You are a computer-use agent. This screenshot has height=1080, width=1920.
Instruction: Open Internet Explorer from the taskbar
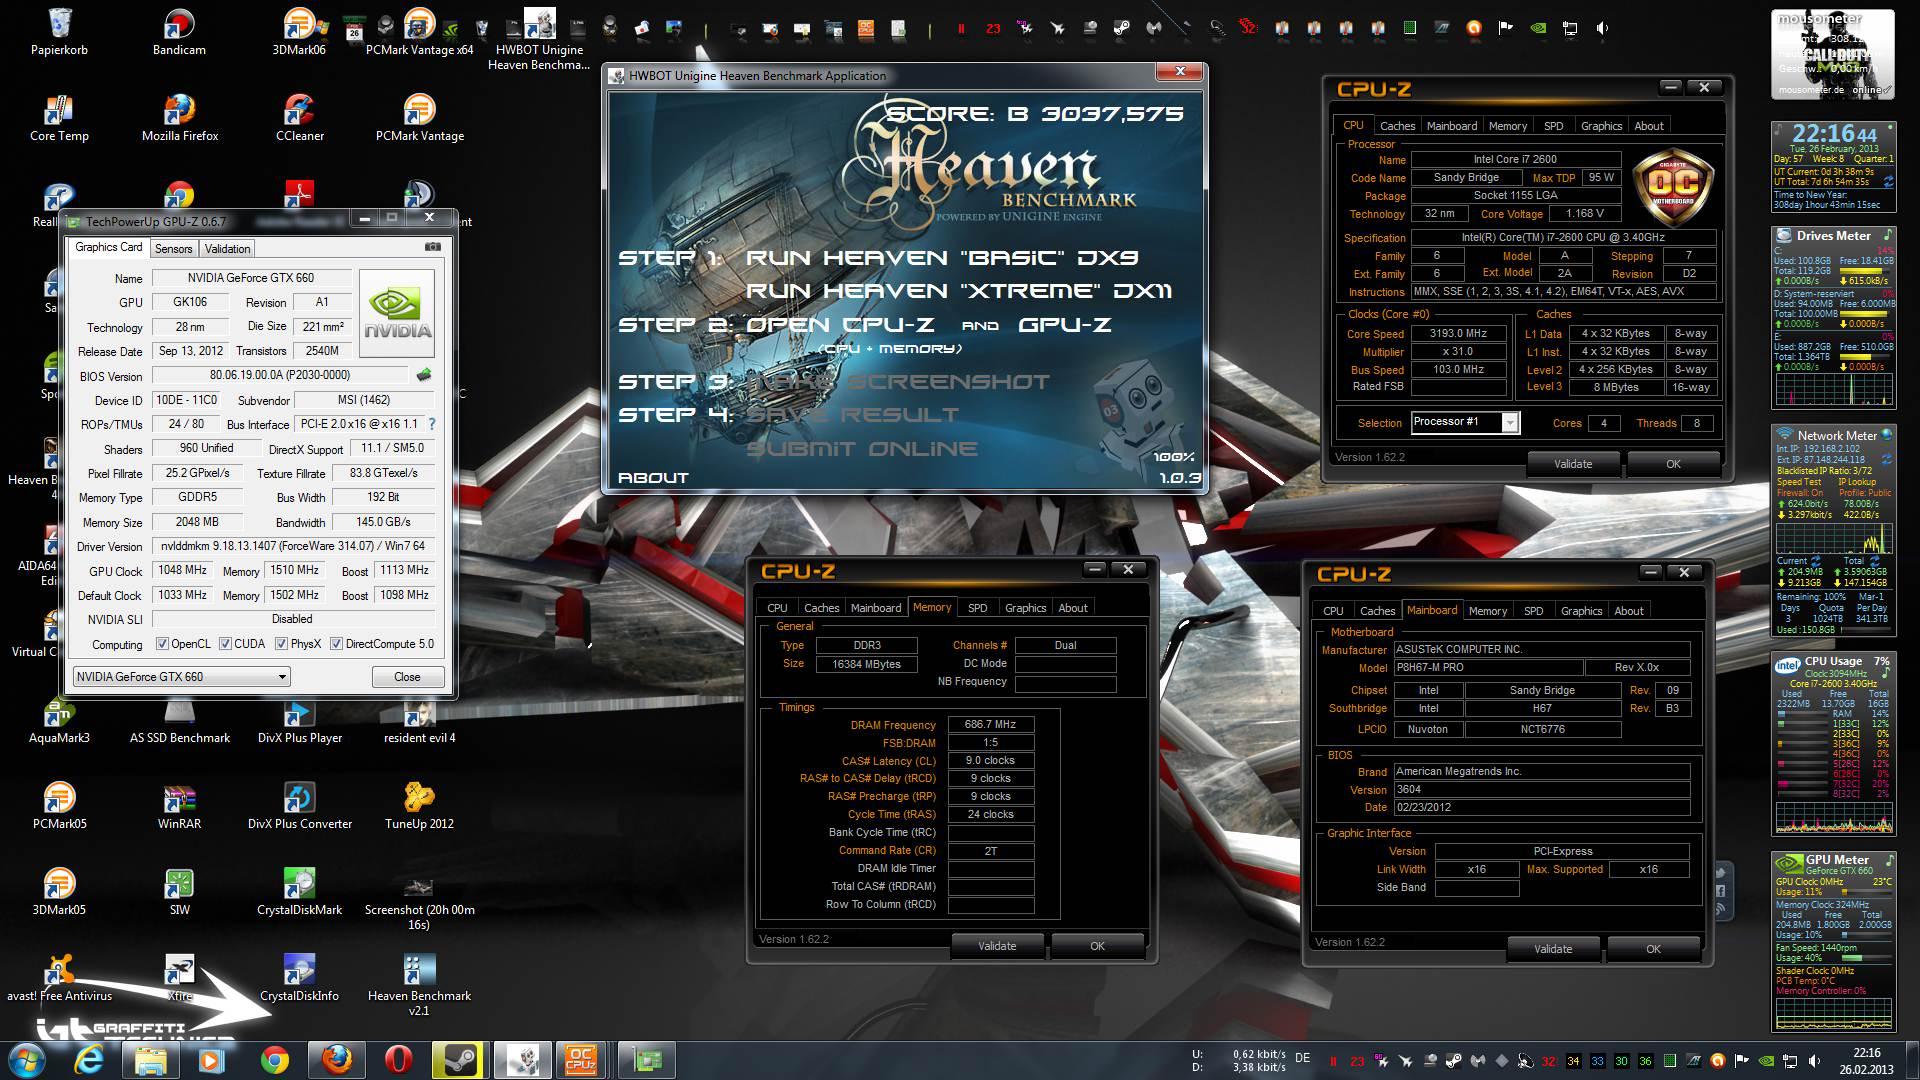(89, 1059)
